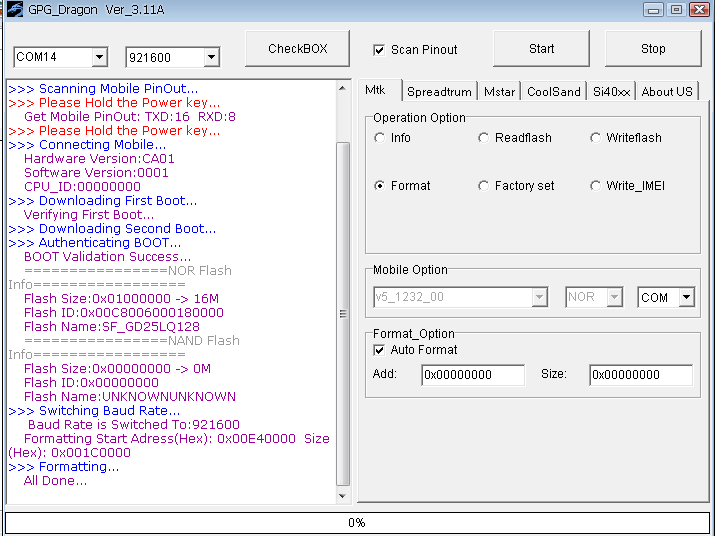Open the COM14 port dropdown
The width and height of the screenshot is (715, 536).
pyautogui.click(x=98, y=57)
